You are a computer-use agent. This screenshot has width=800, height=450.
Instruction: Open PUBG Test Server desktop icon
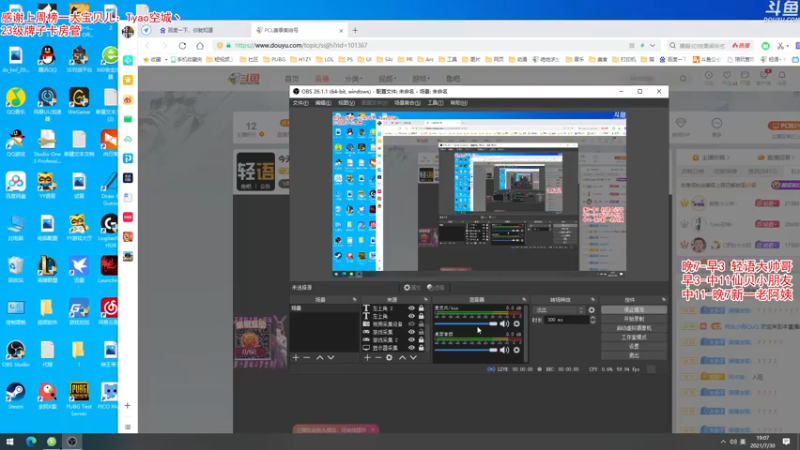coord(79,398)
